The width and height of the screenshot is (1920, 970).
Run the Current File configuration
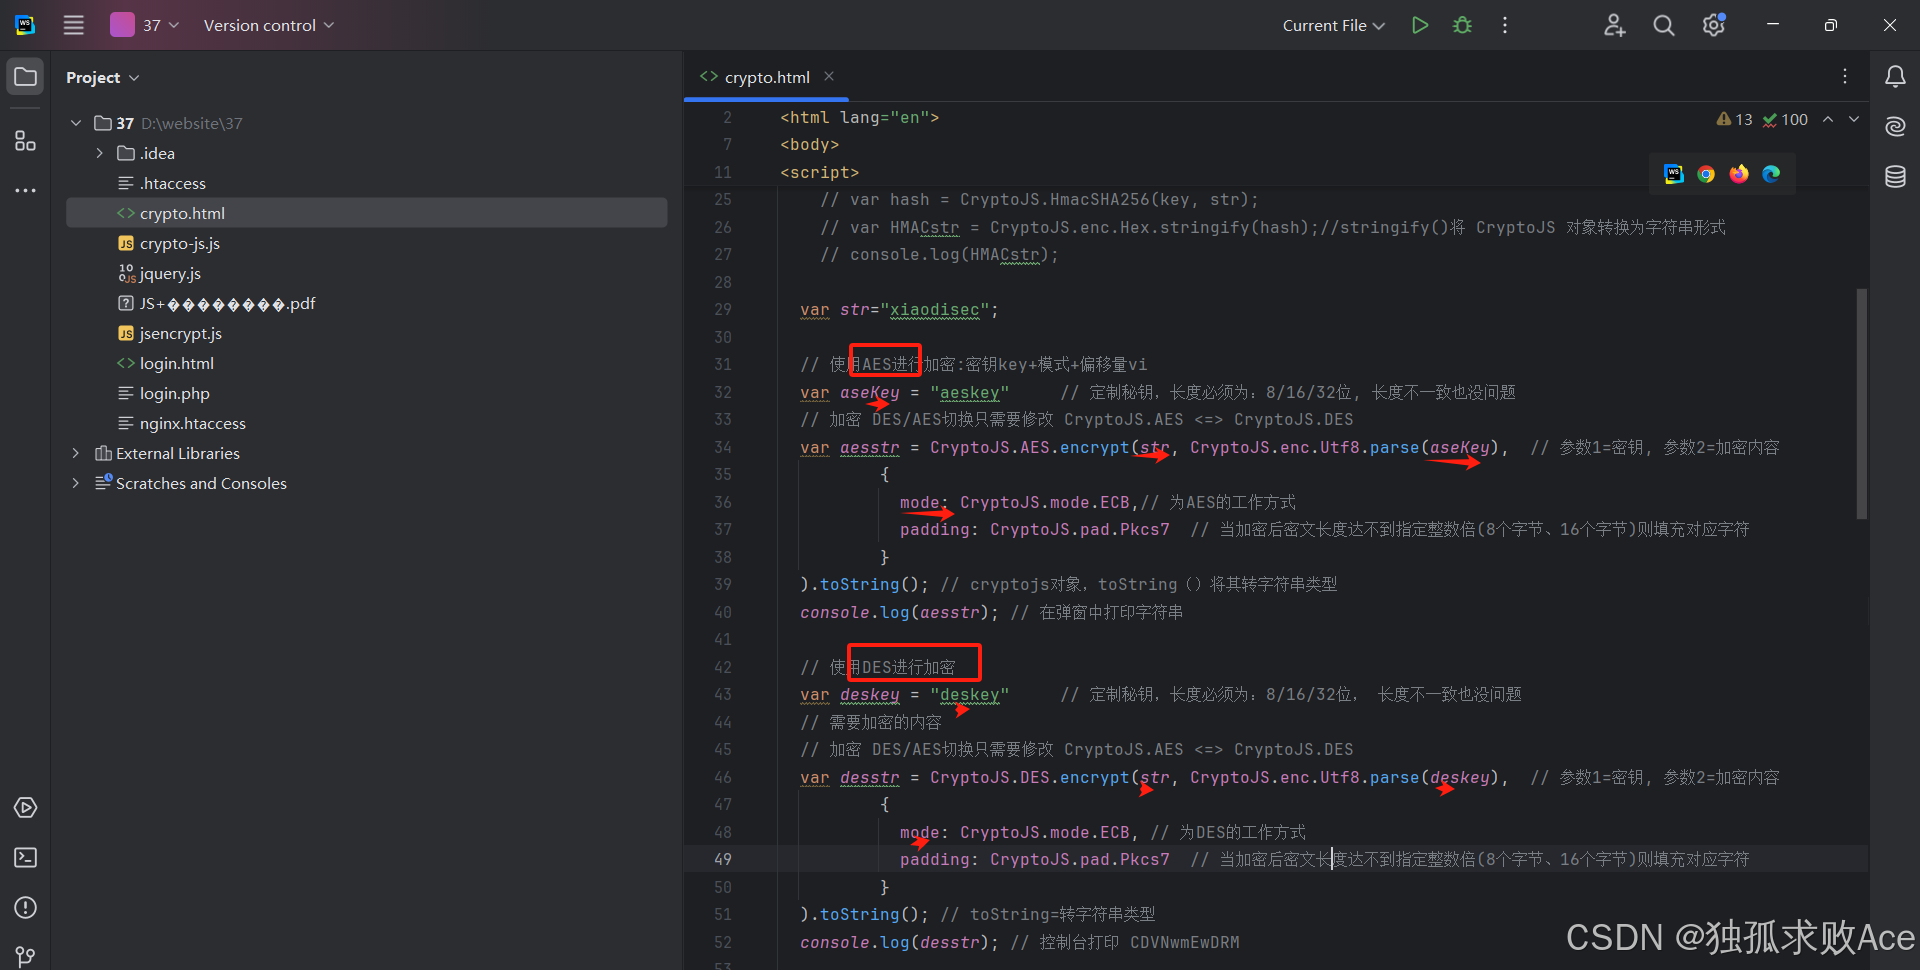1420,25
